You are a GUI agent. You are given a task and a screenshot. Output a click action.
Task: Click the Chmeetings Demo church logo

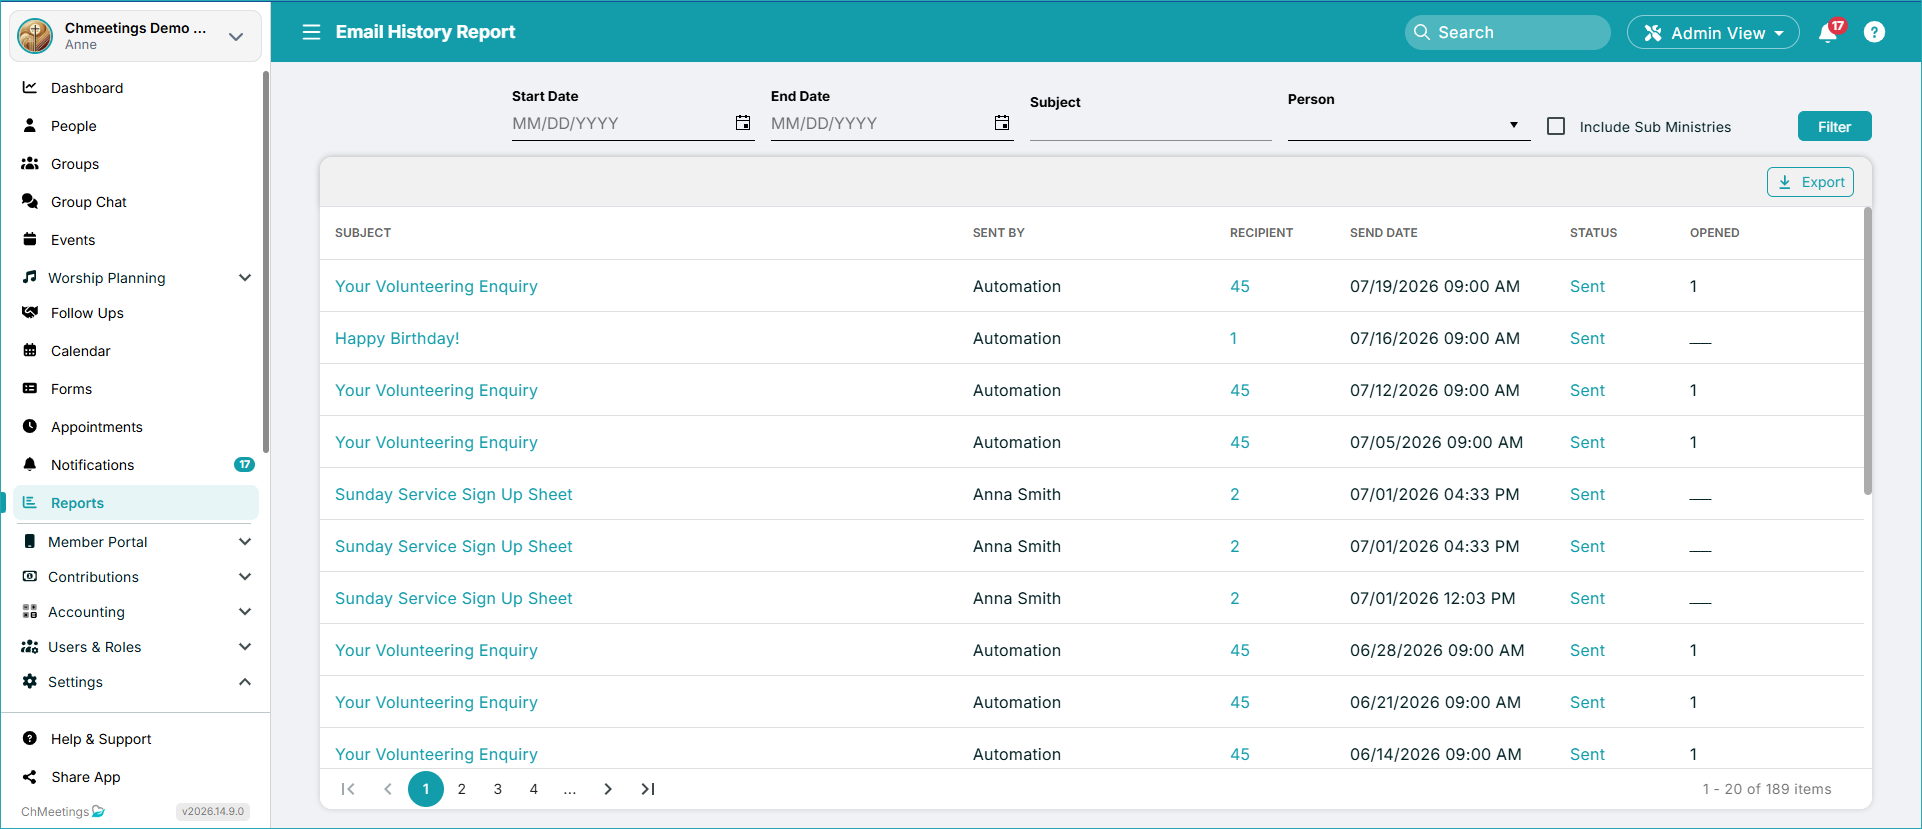pyautogui.click(x=36, y=35)
